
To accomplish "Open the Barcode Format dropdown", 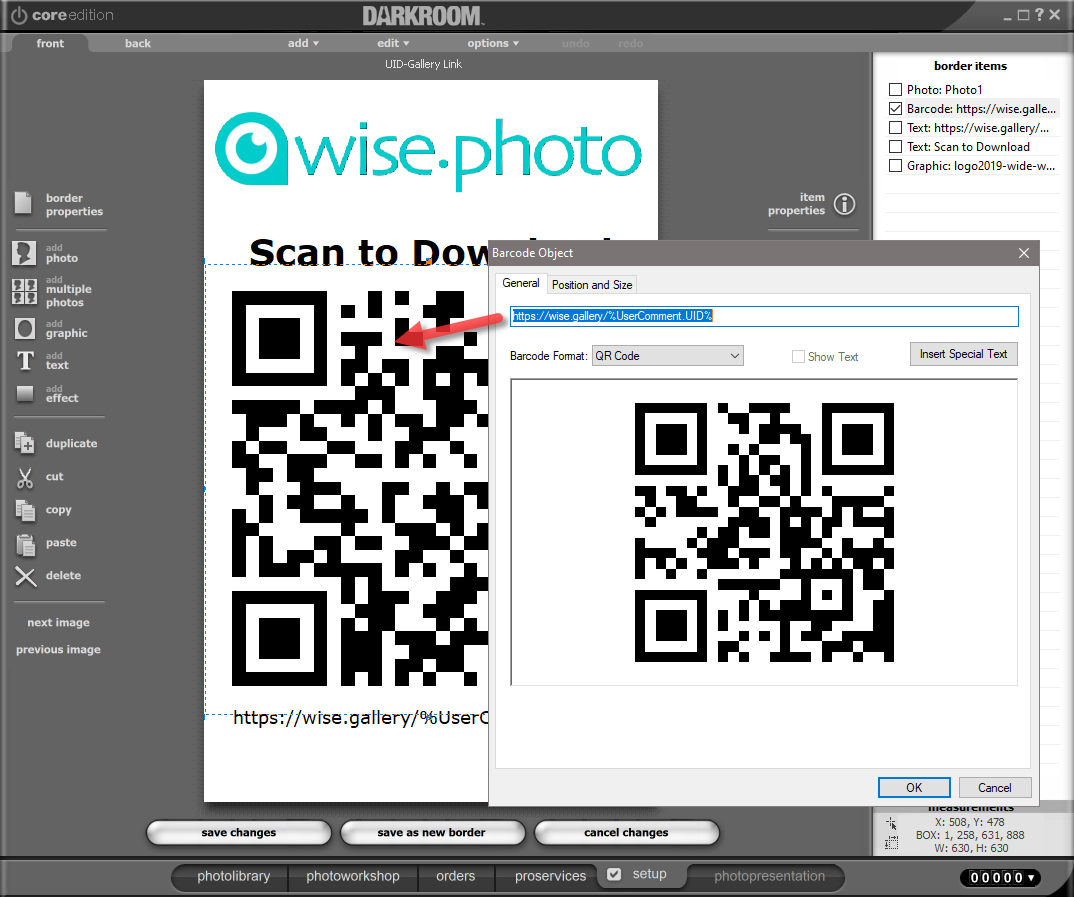I will coord(668,356).
